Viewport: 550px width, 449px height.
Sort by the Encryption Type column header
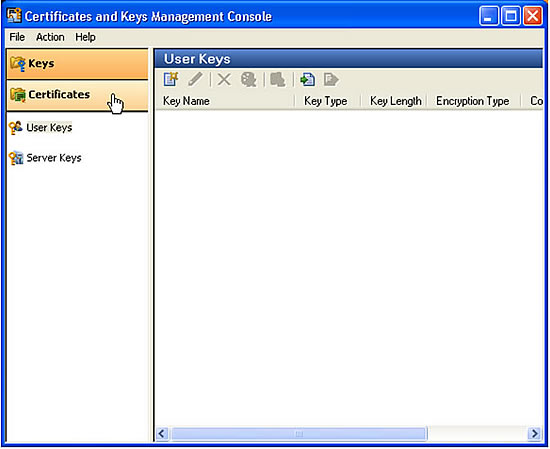[473, 101]
